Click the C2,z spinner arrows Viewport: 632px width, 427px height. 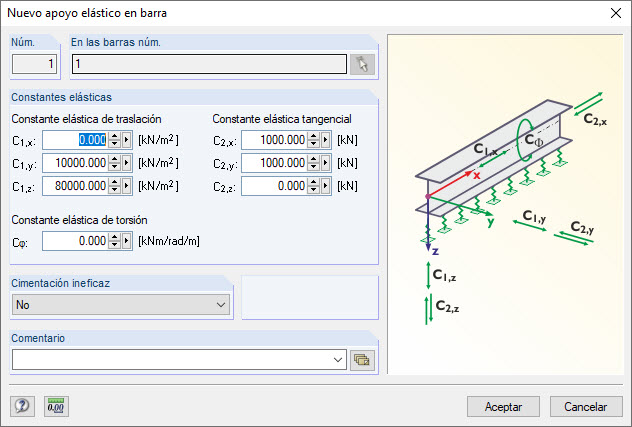[313, 186]
